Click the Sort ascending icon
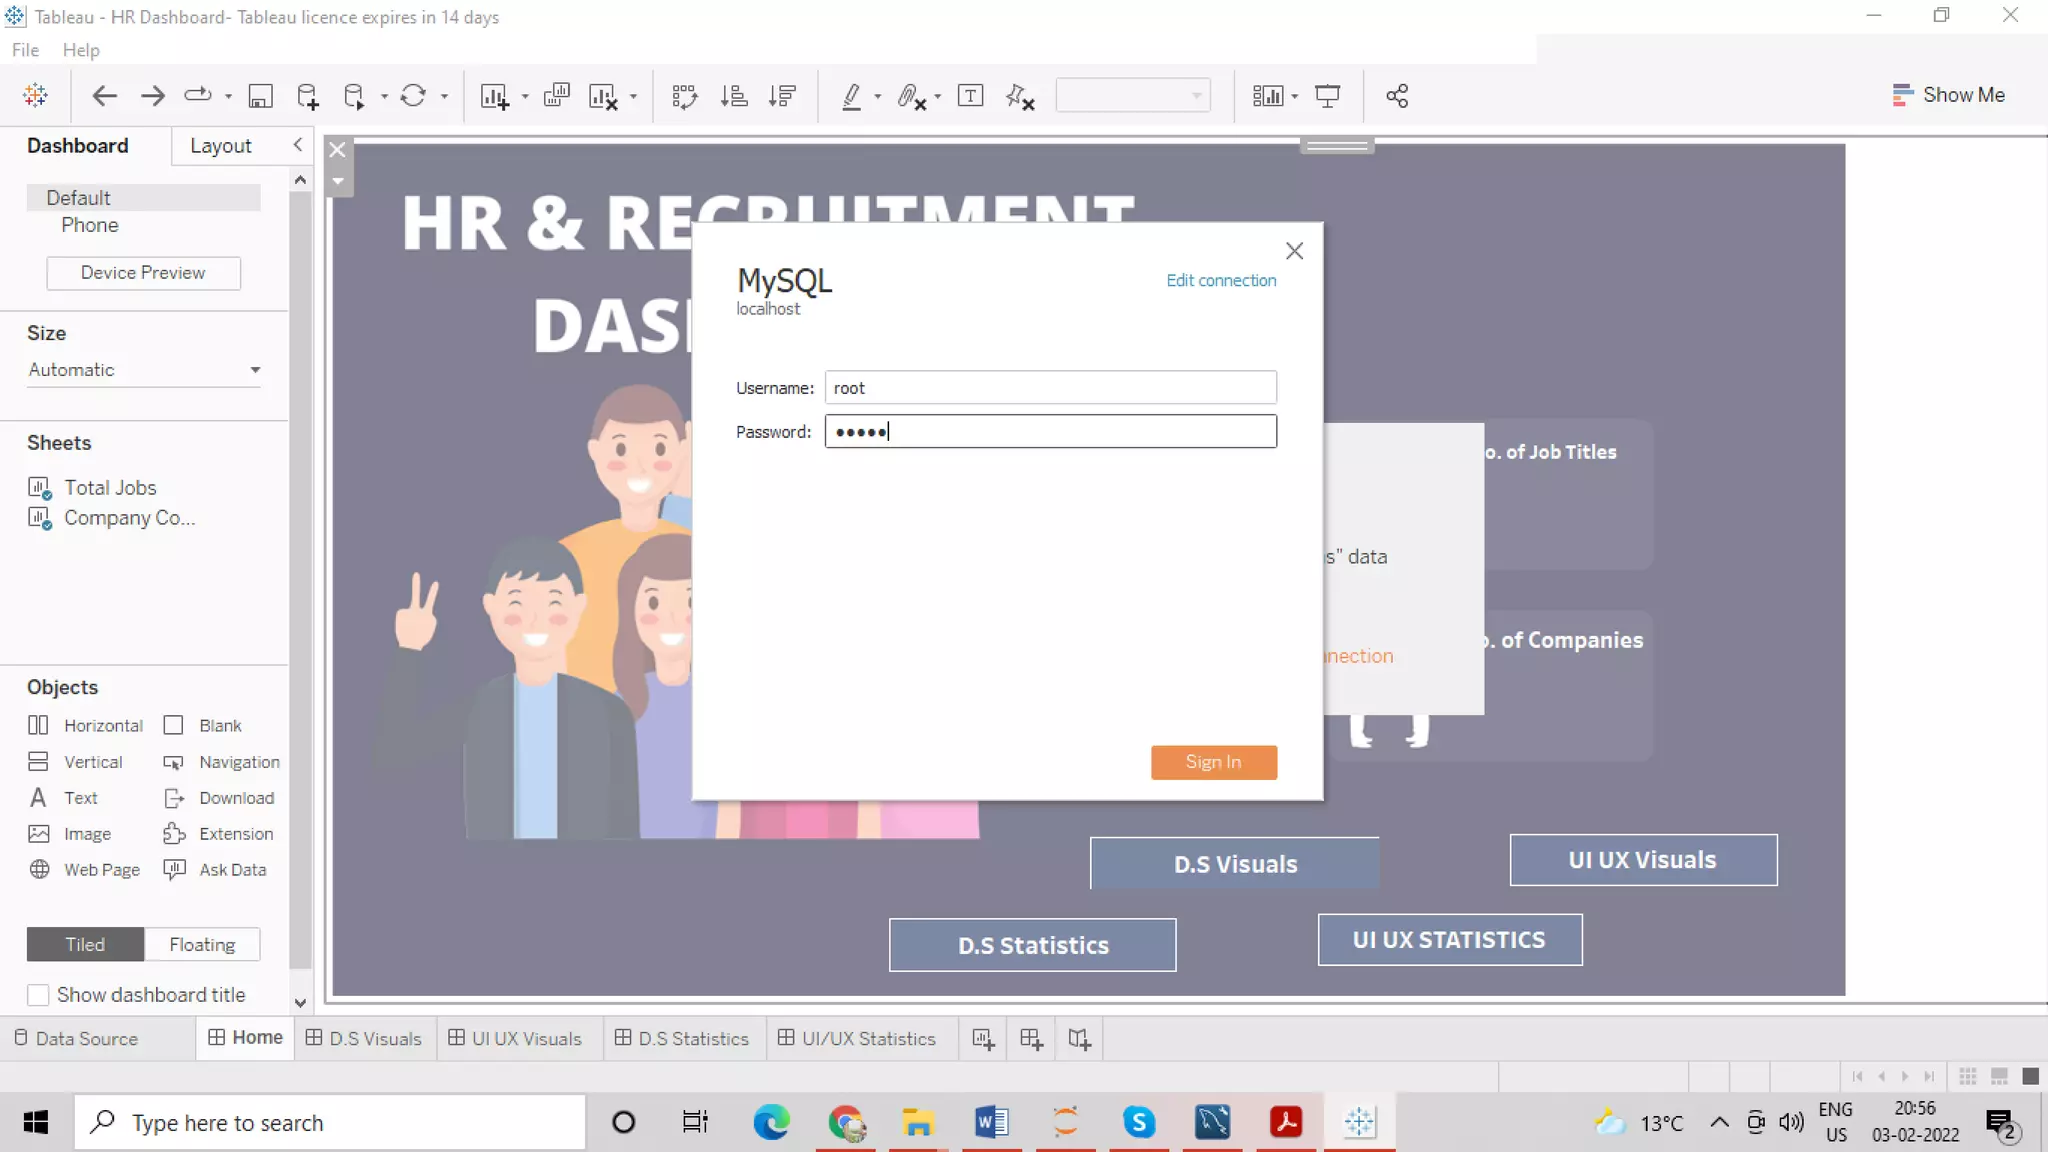This screenshot has height=1152, width=2048. pos(734,95)
